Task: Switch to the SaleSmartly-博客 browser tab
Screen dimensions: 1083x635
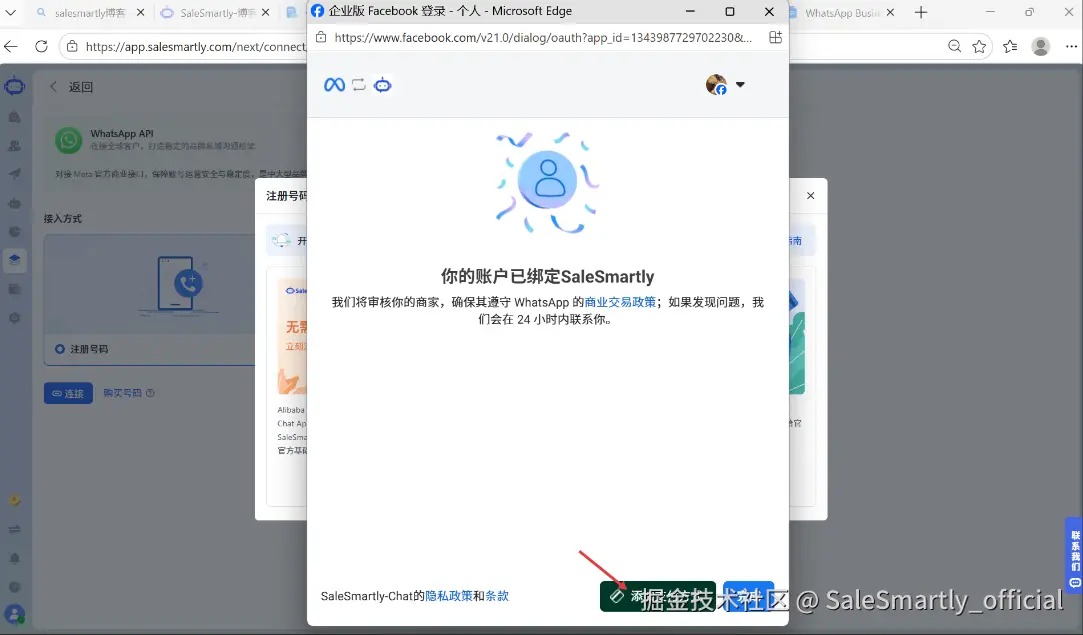Action: (x=209, y=12)
